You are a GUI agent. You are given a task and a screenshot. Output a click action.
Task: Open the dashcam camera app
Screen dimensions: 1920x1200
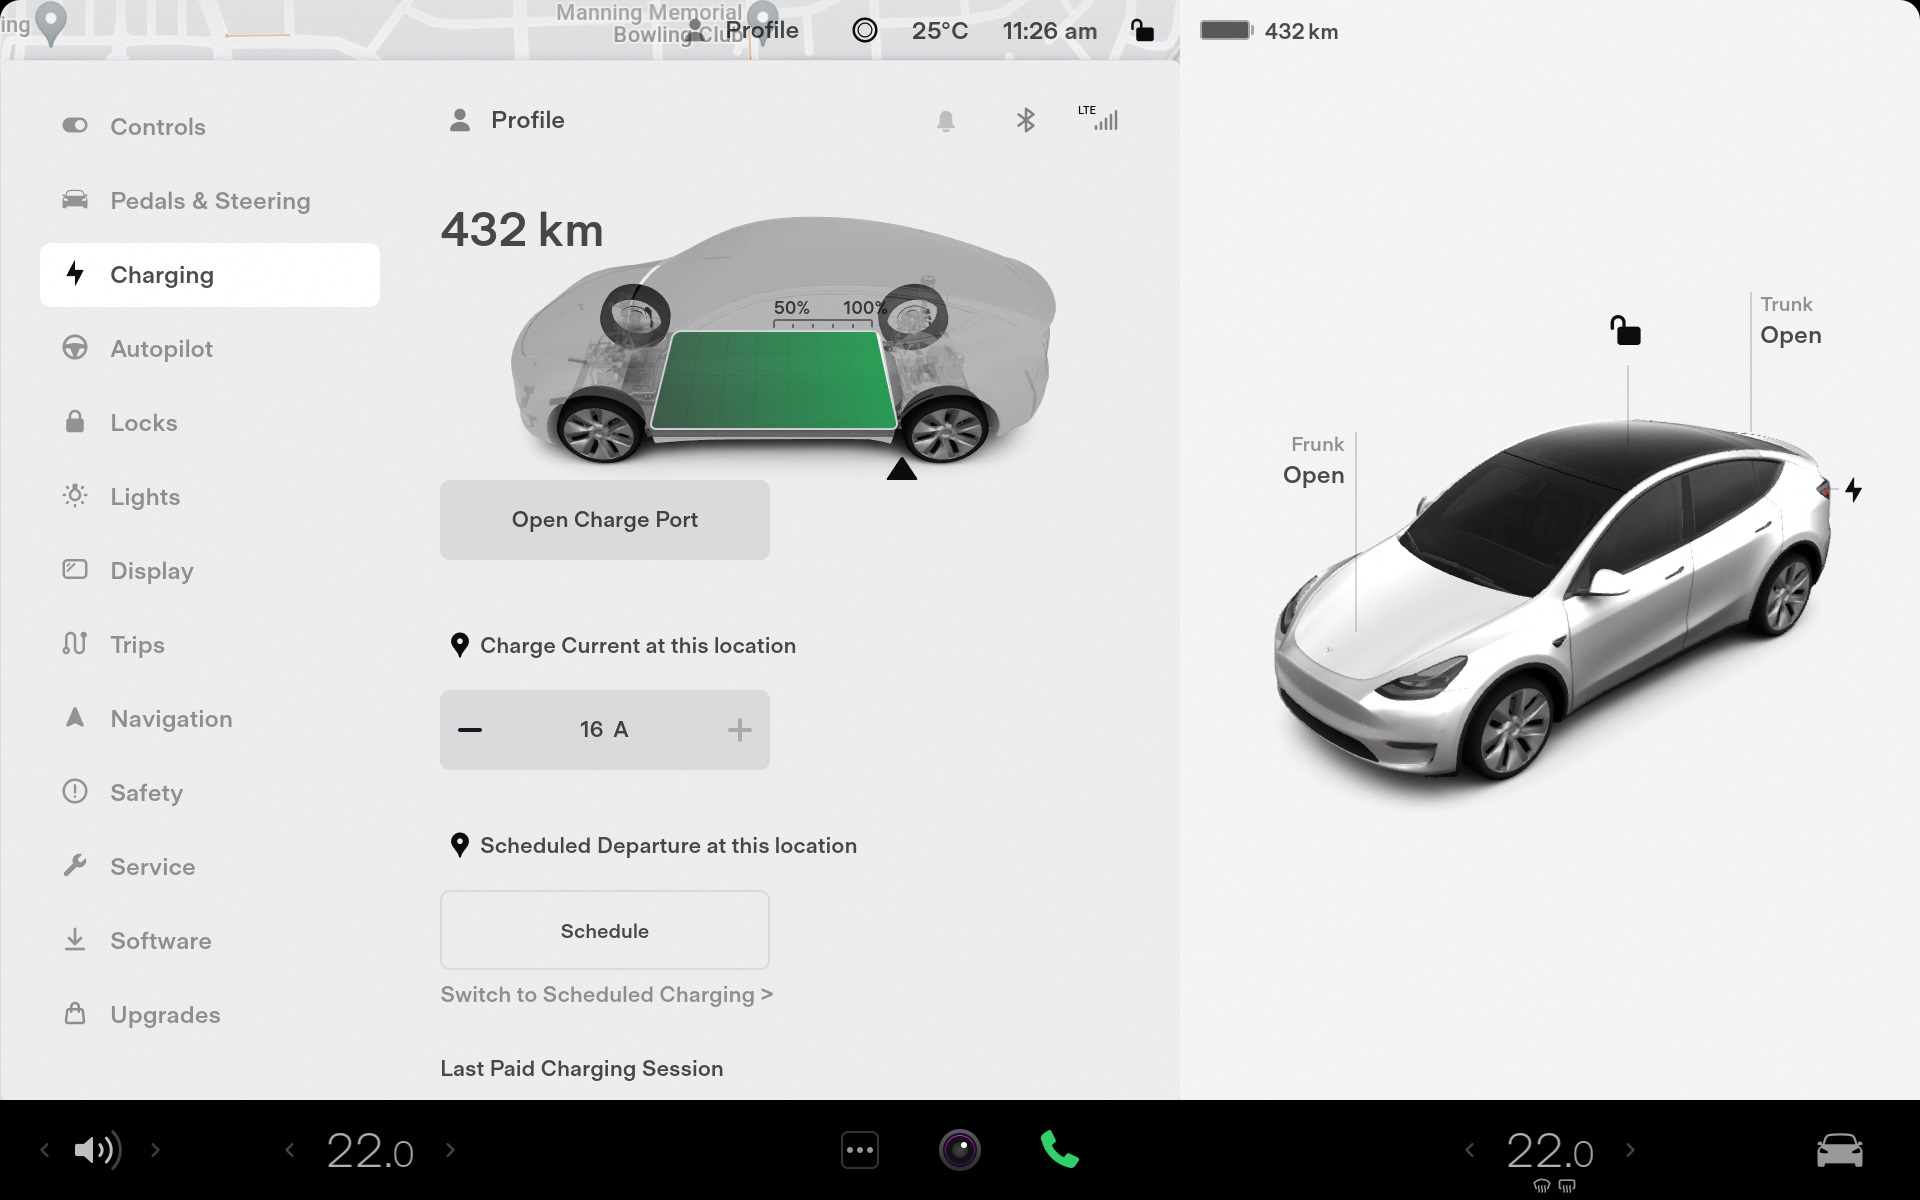(959, 1150)
